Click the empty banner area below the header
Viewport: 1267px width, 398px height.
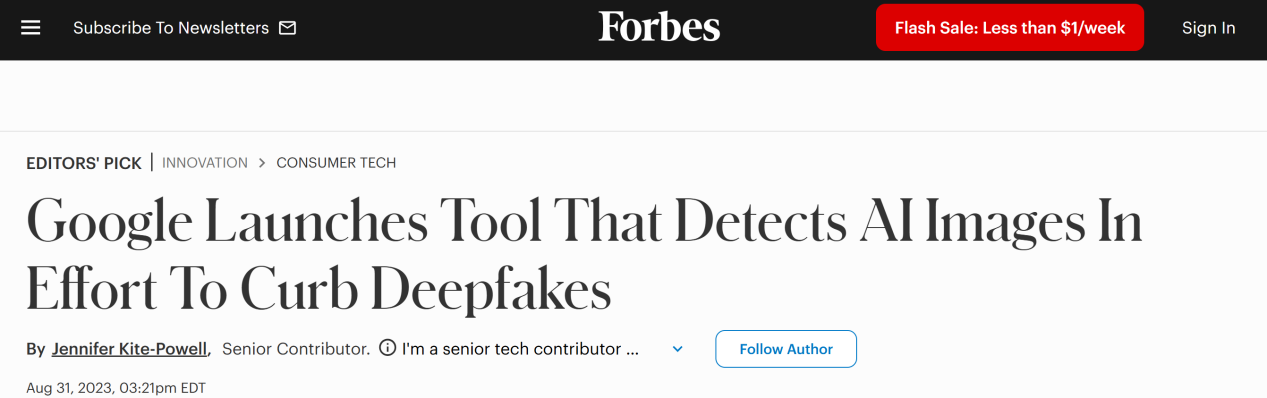pos(633,96)
